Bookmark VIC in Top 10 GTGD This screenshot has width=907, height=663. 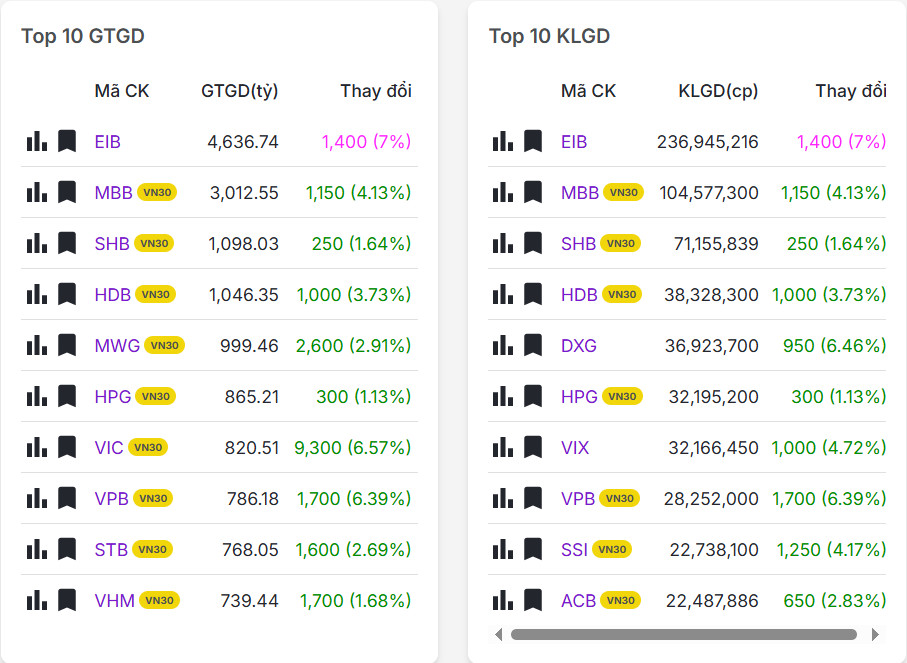tap(67, 447)
